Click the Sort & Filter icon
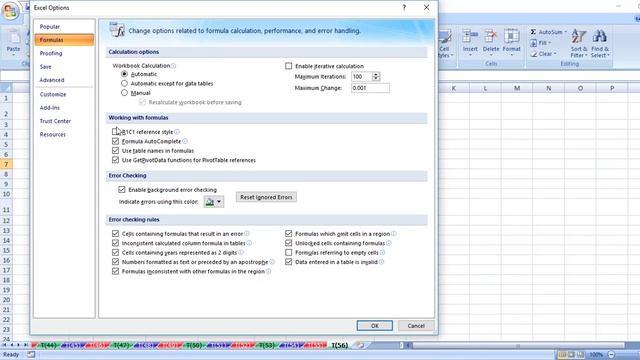 579,37
